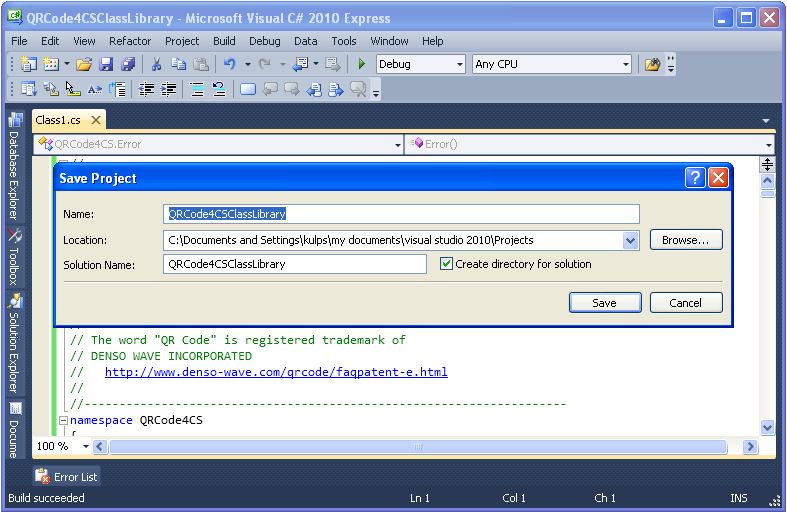
Task: Click the Redo arrow icon
Action: point(265,64)
